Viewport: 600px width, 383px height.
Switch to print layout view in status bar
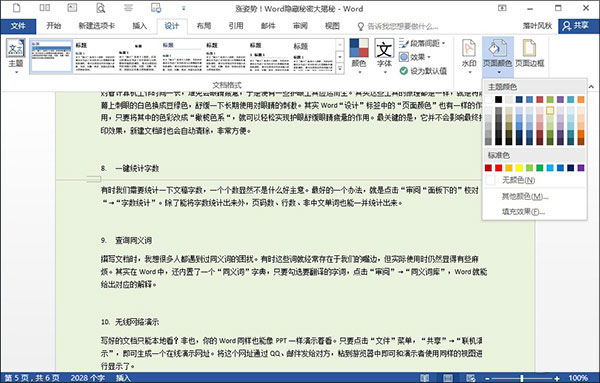pyautogui.click(x=448, y=378)
